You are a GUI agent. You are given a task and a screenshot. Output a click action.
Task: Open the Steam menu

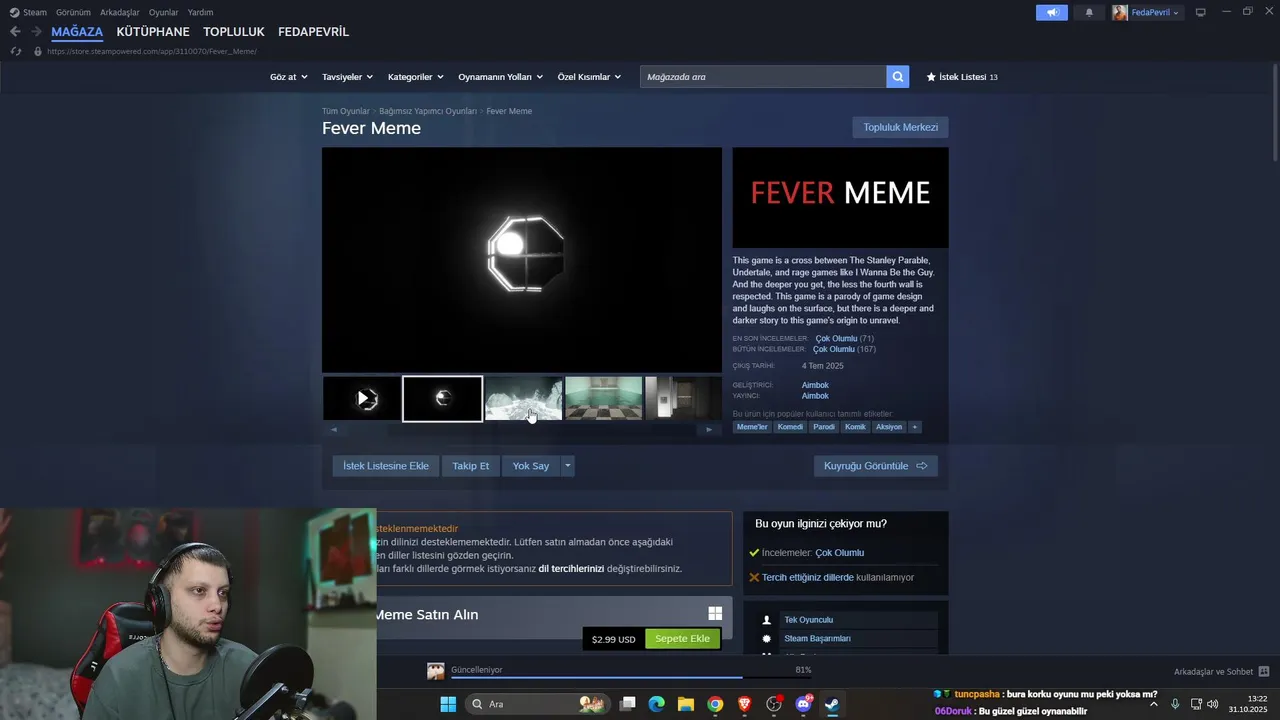pyautogui.click(x=28, y=12)
